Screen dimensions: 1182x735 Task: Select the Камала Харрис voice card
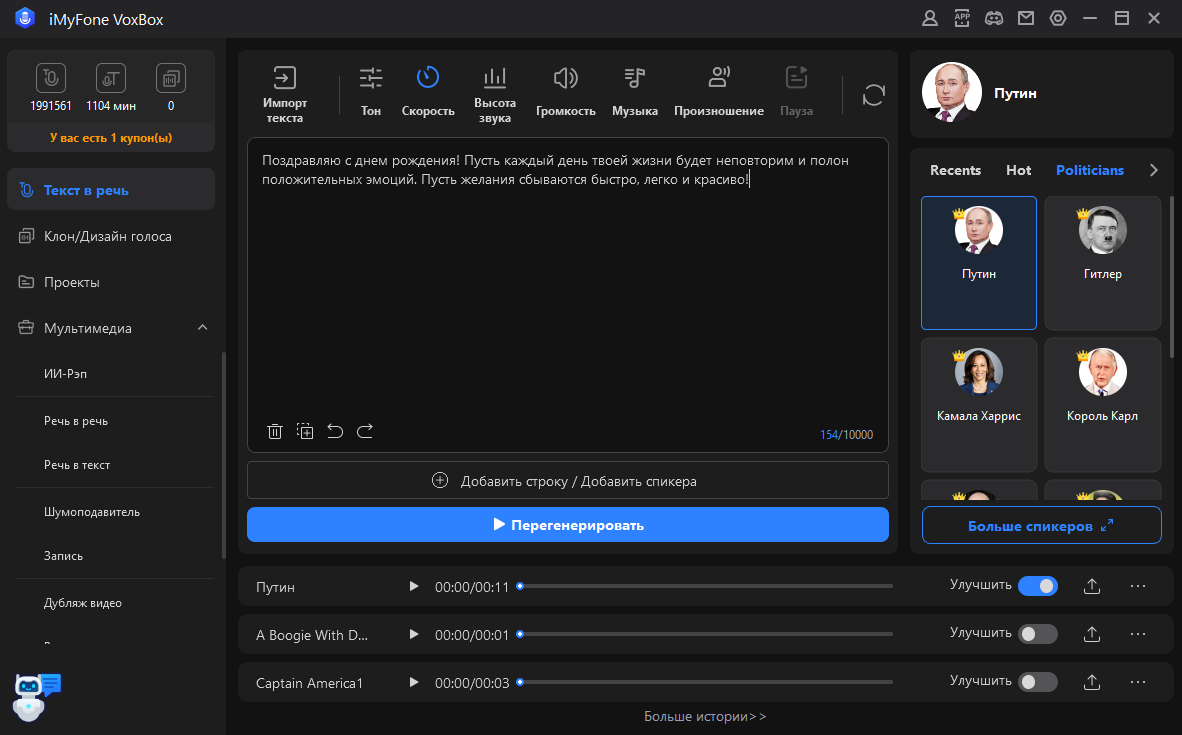tap(978, 405)
